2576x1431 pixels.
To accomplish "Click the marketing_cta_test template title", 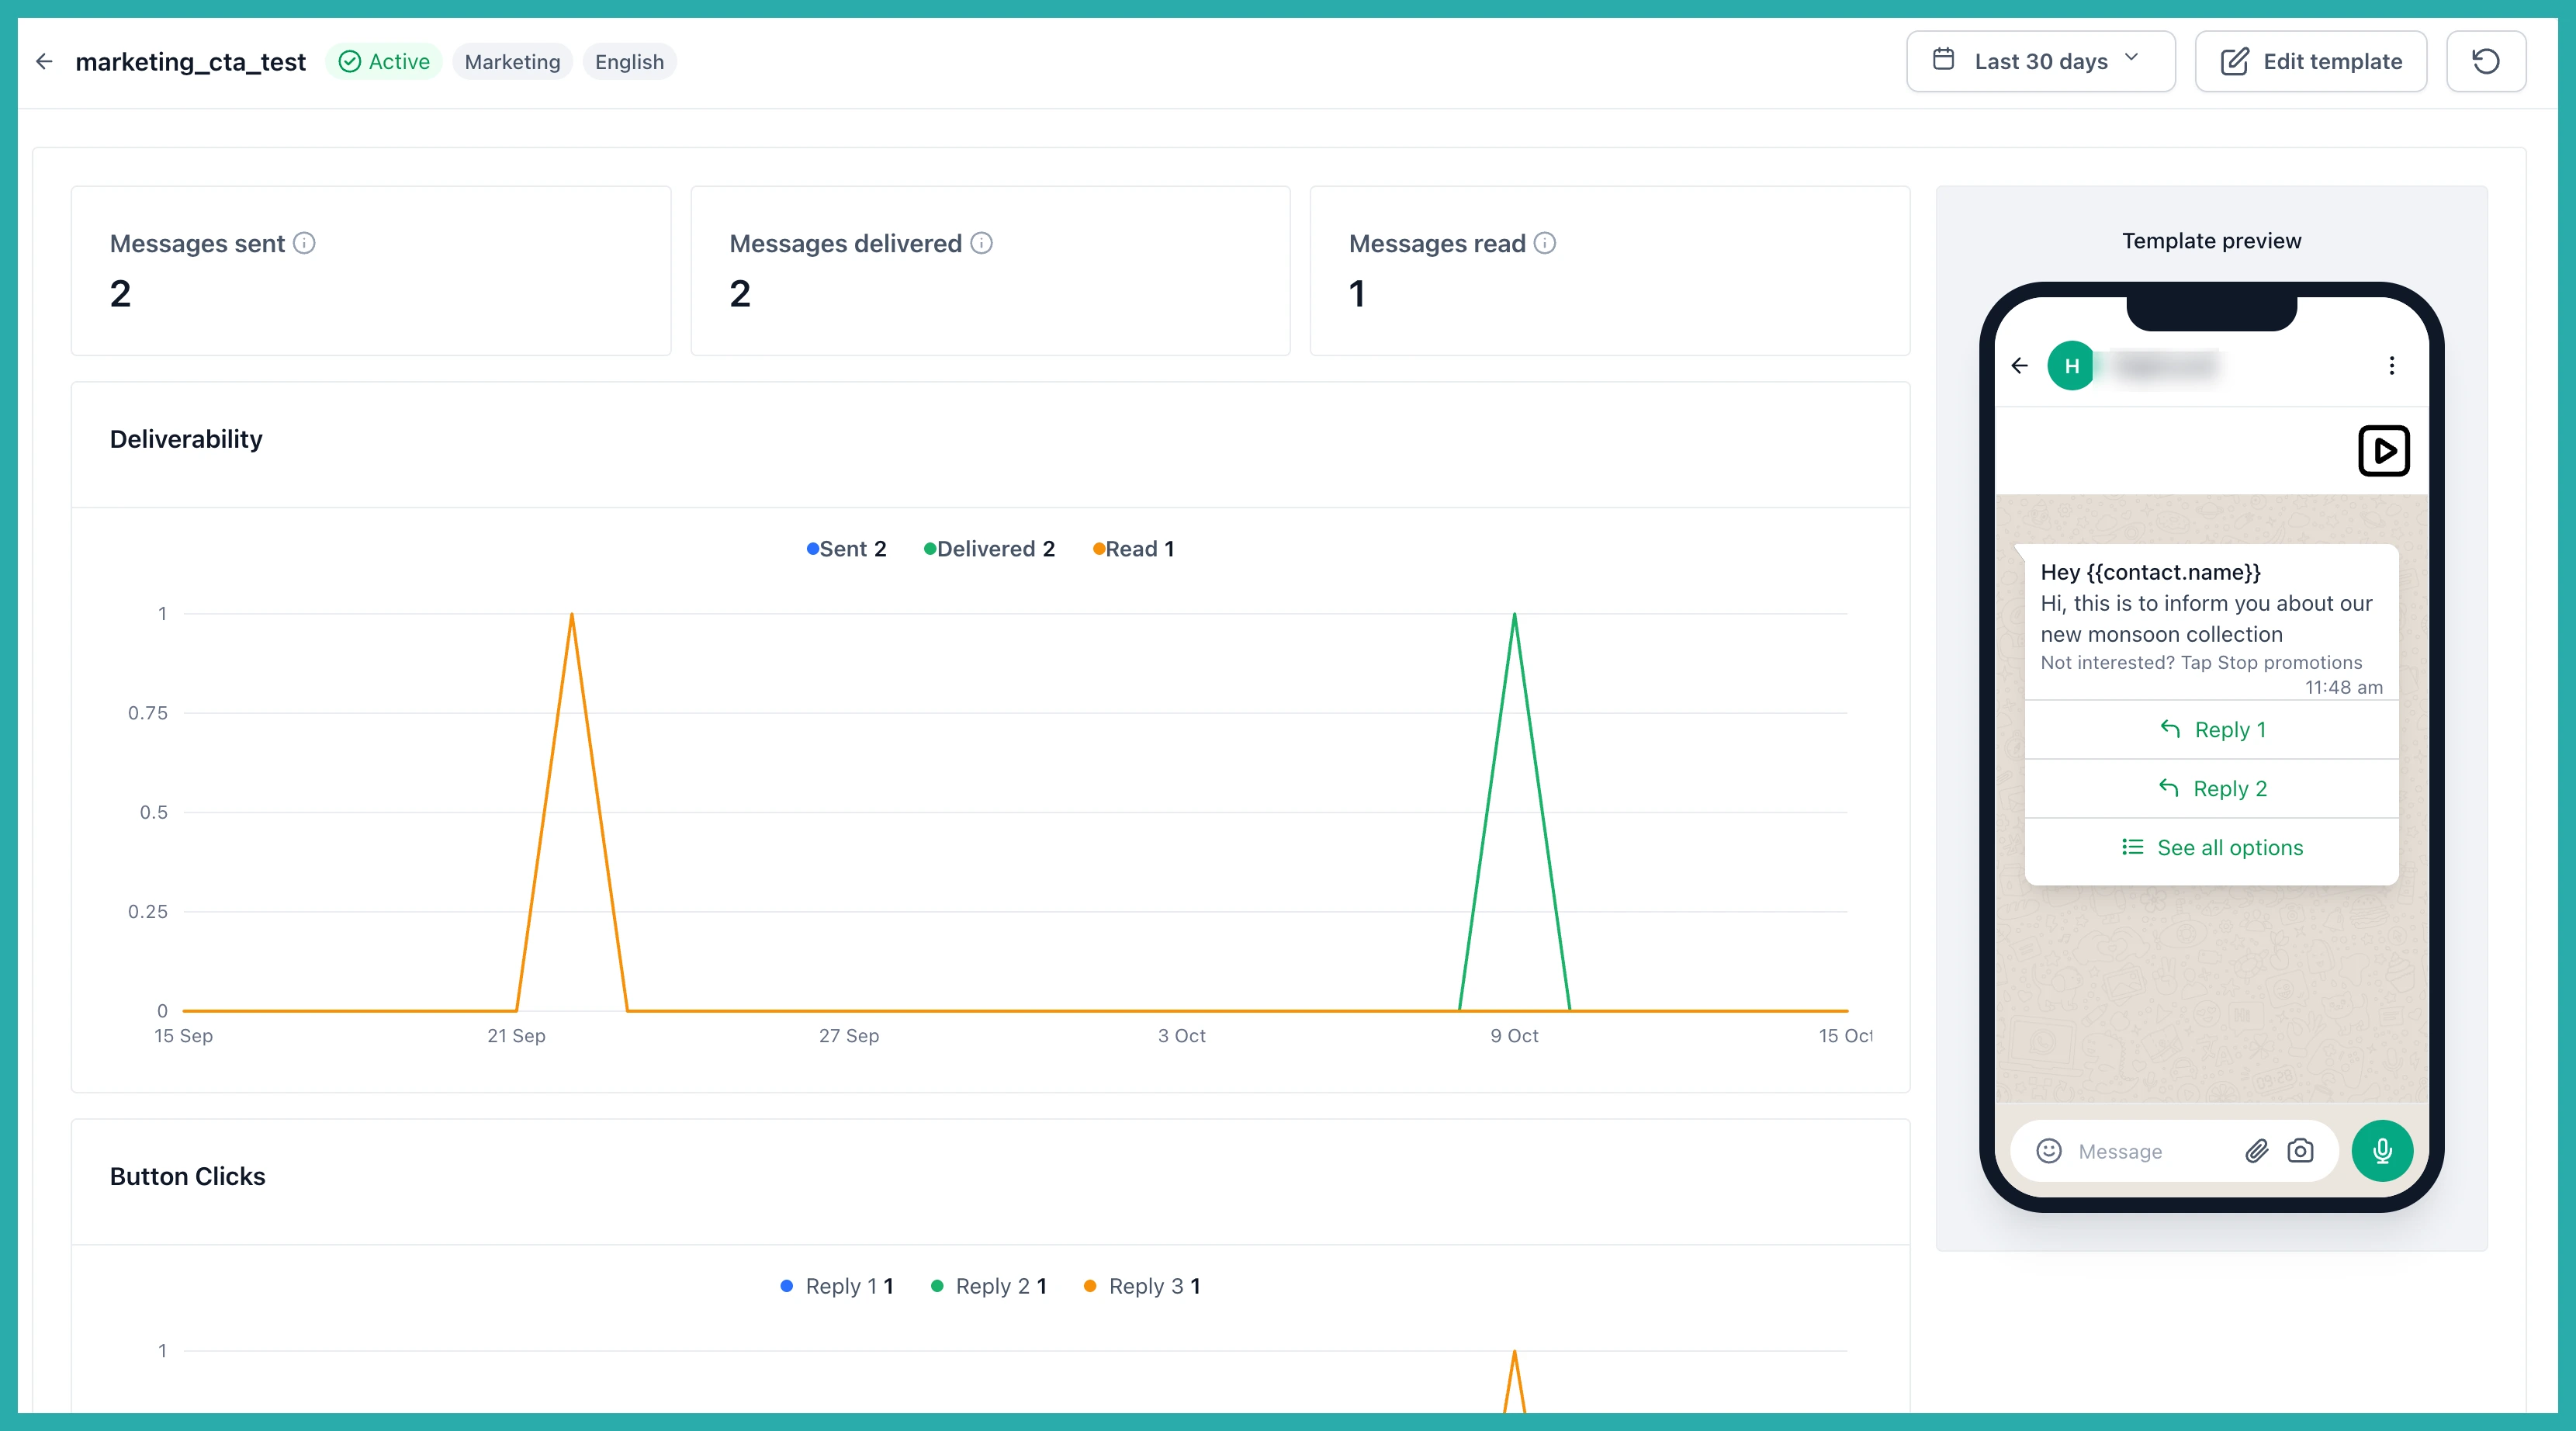I will tap(190, 62).
